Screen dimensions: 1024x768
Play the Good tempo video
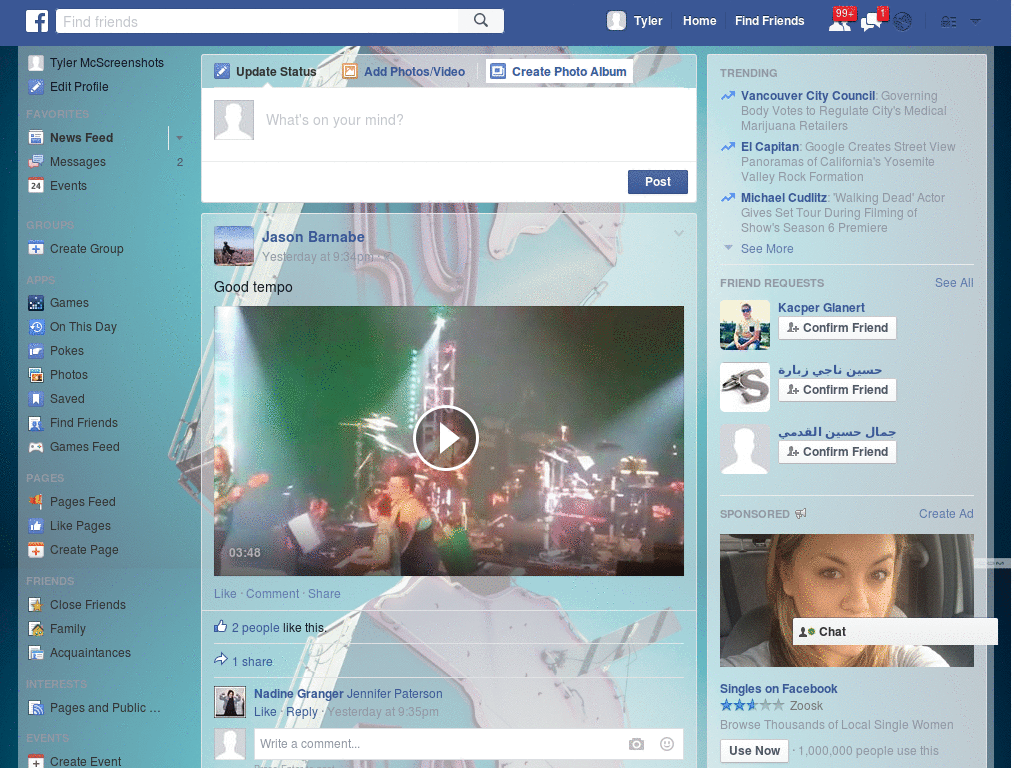pyautogui.click(x=446, y=438)
